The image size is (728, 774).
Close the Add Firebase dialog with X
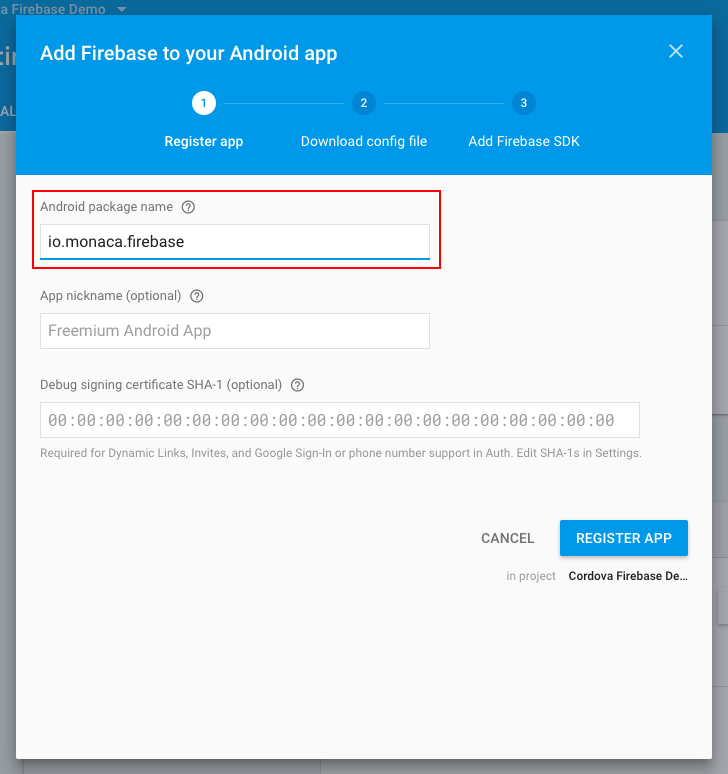pos(676,51)
